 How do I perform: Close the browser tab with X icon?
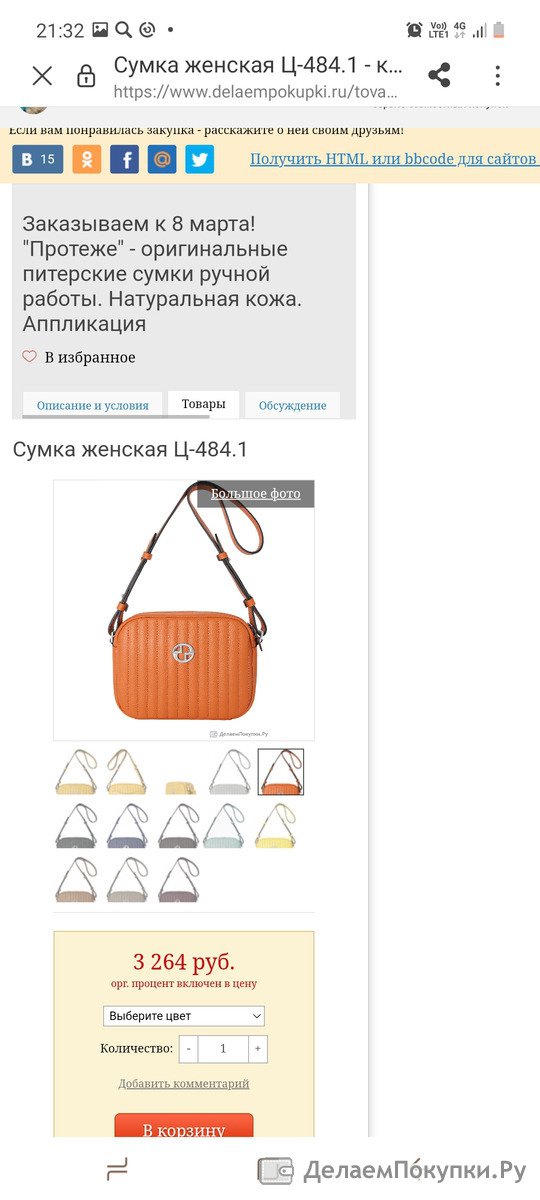tap(42, 76)
